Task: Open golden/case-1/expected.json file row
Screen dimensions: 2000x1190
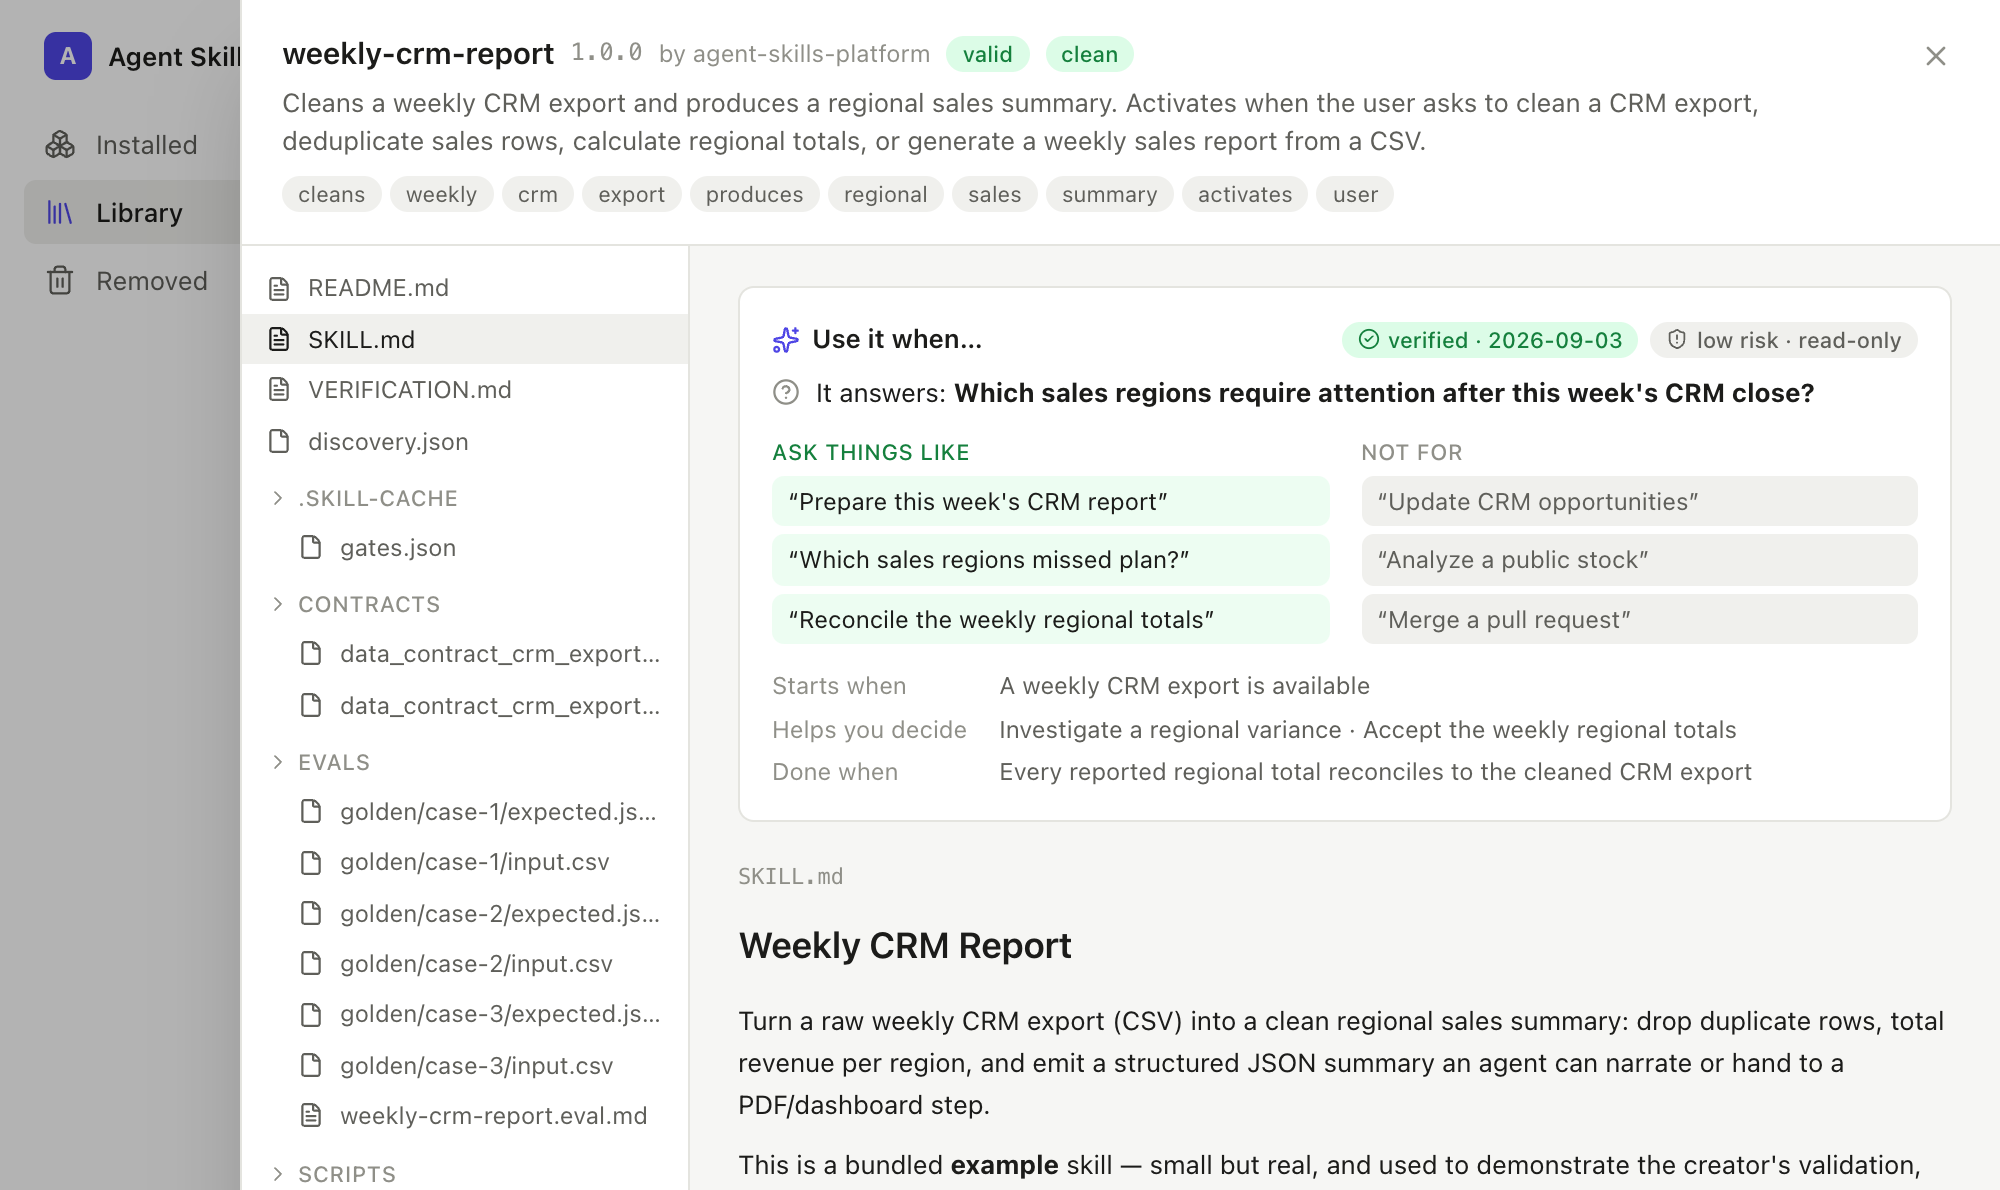Action: pos(465,811)
